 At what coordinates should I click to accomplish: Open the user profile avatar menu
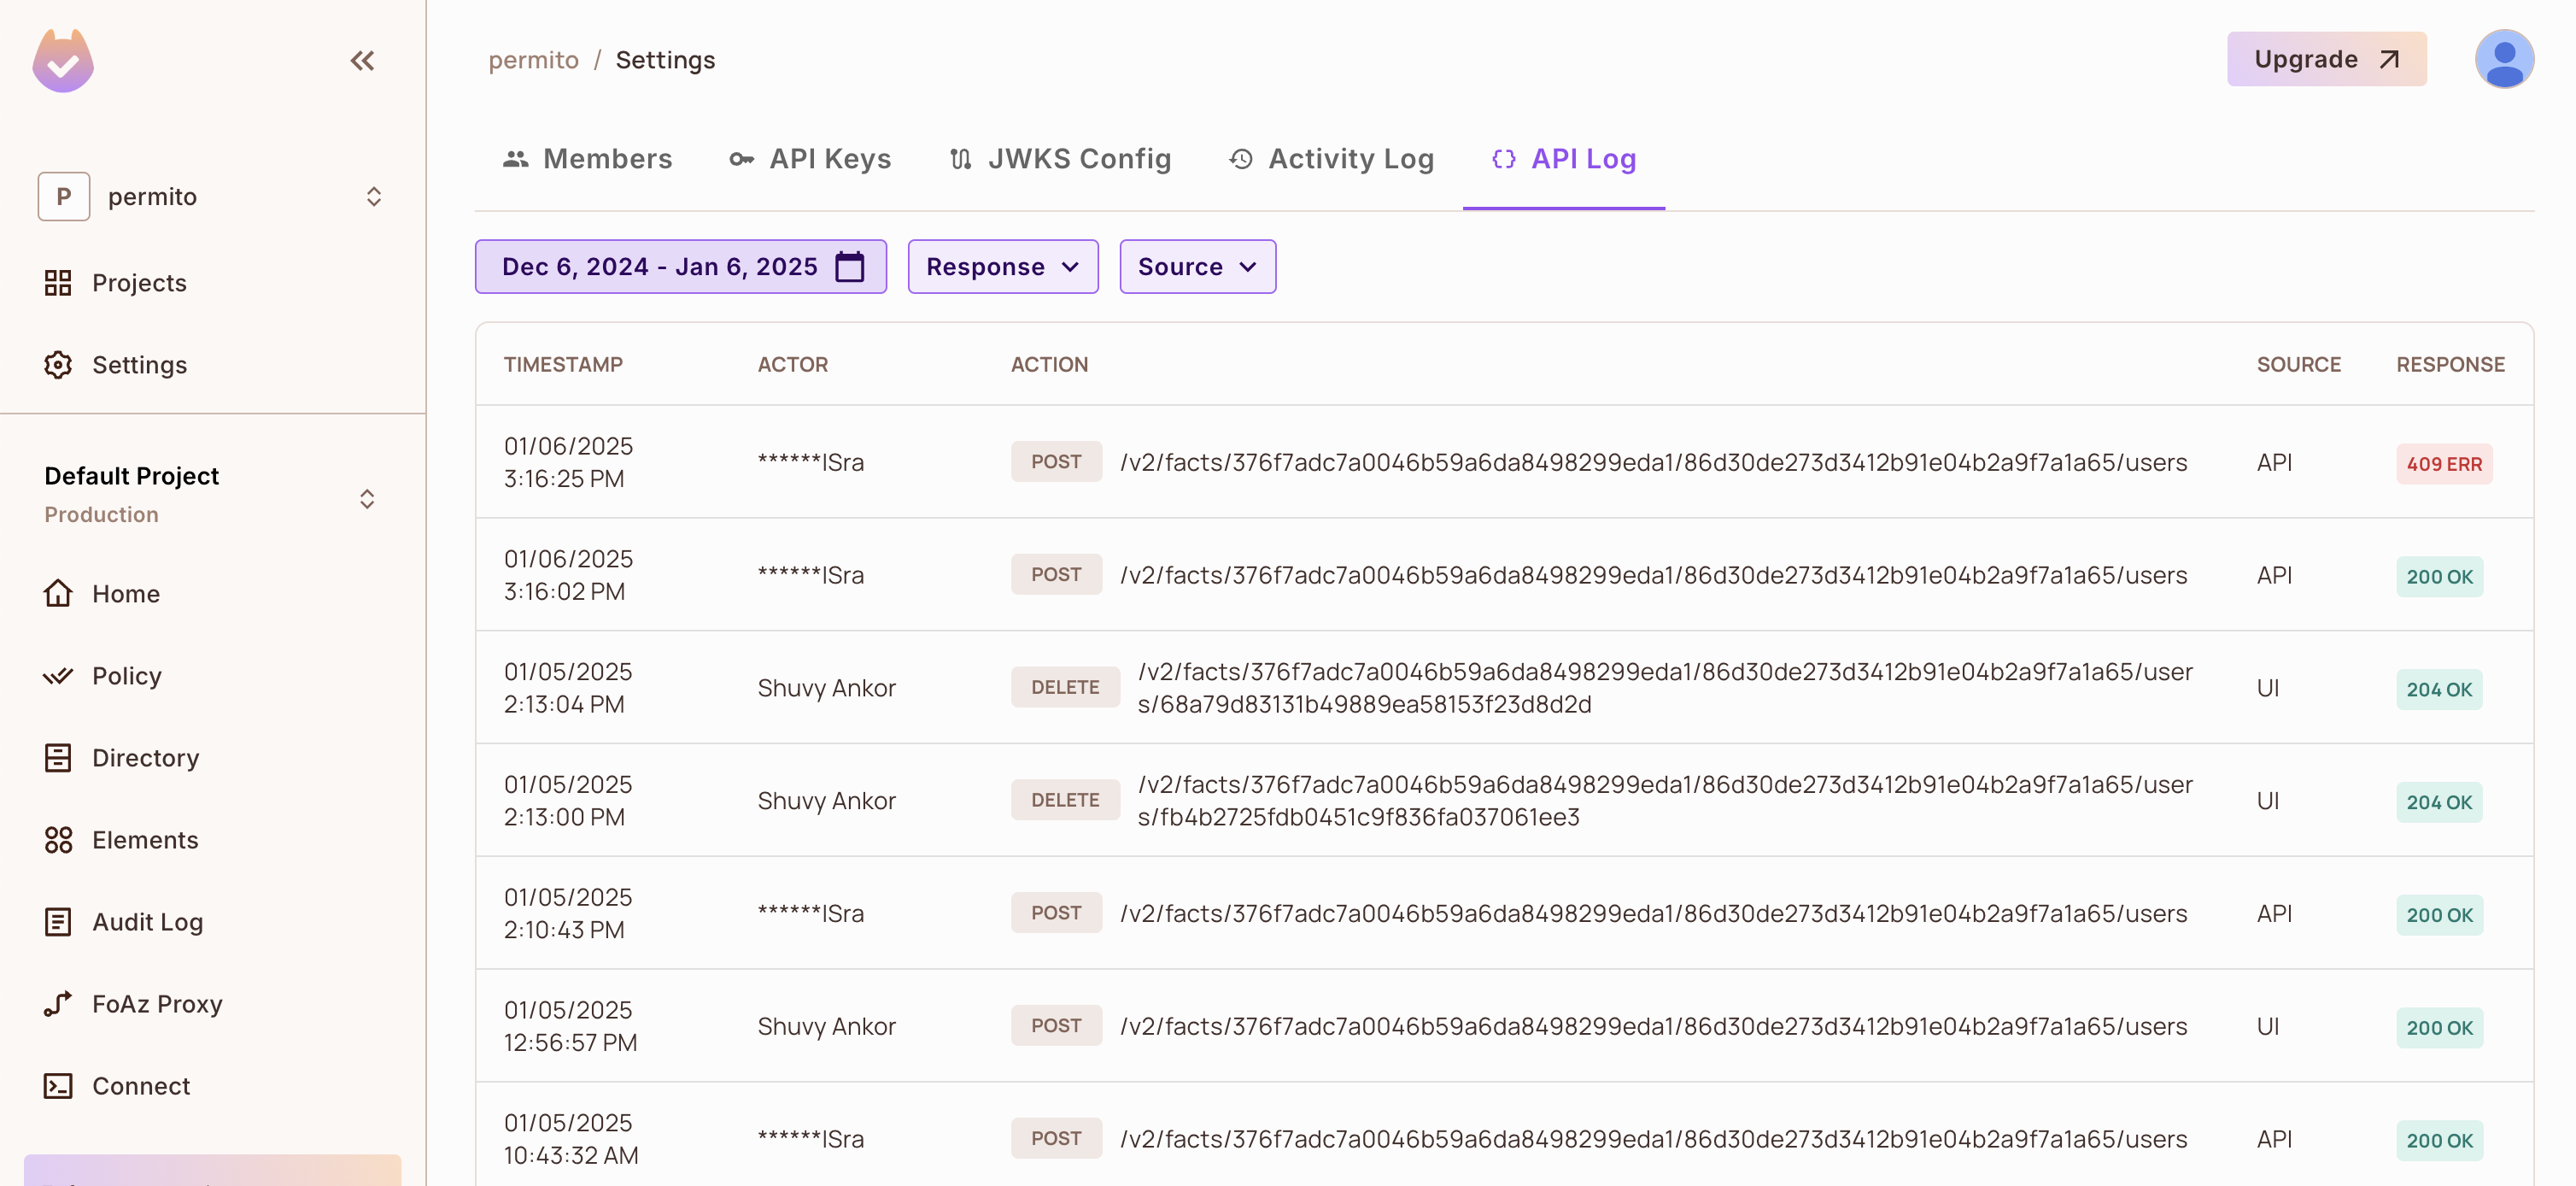click(x=2505, y=59)
